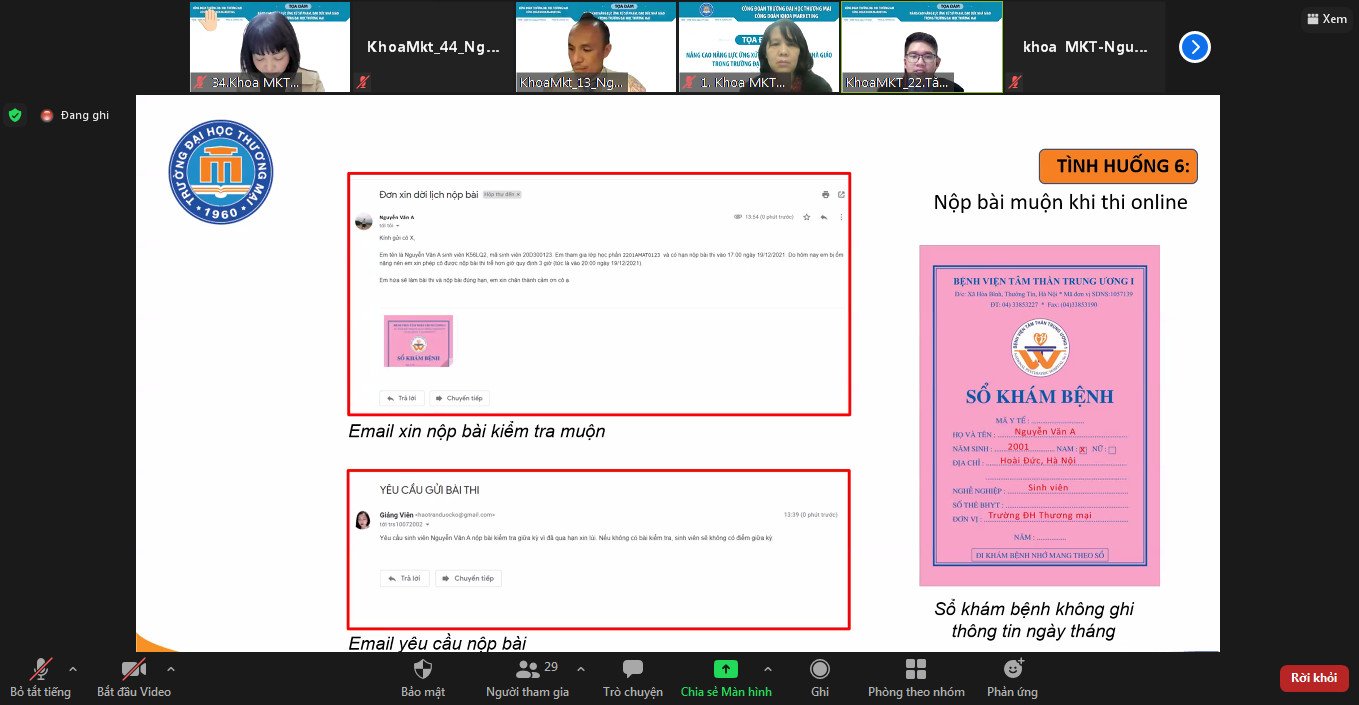Click the Record (Ghi) icon

pos(820,670)
